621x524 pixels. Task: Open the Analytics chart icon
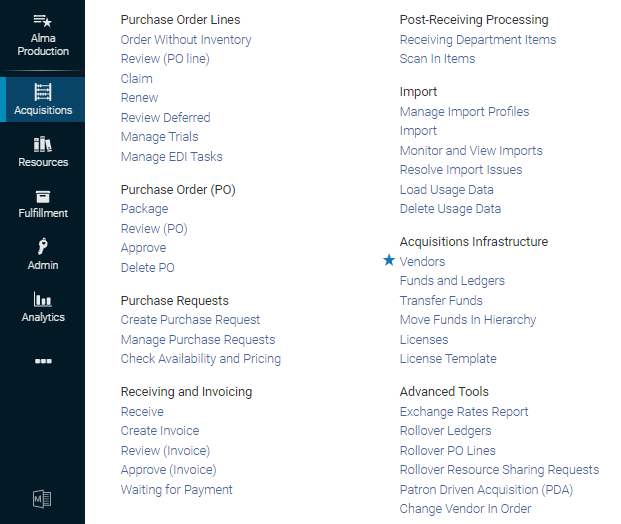click(43, 299)
